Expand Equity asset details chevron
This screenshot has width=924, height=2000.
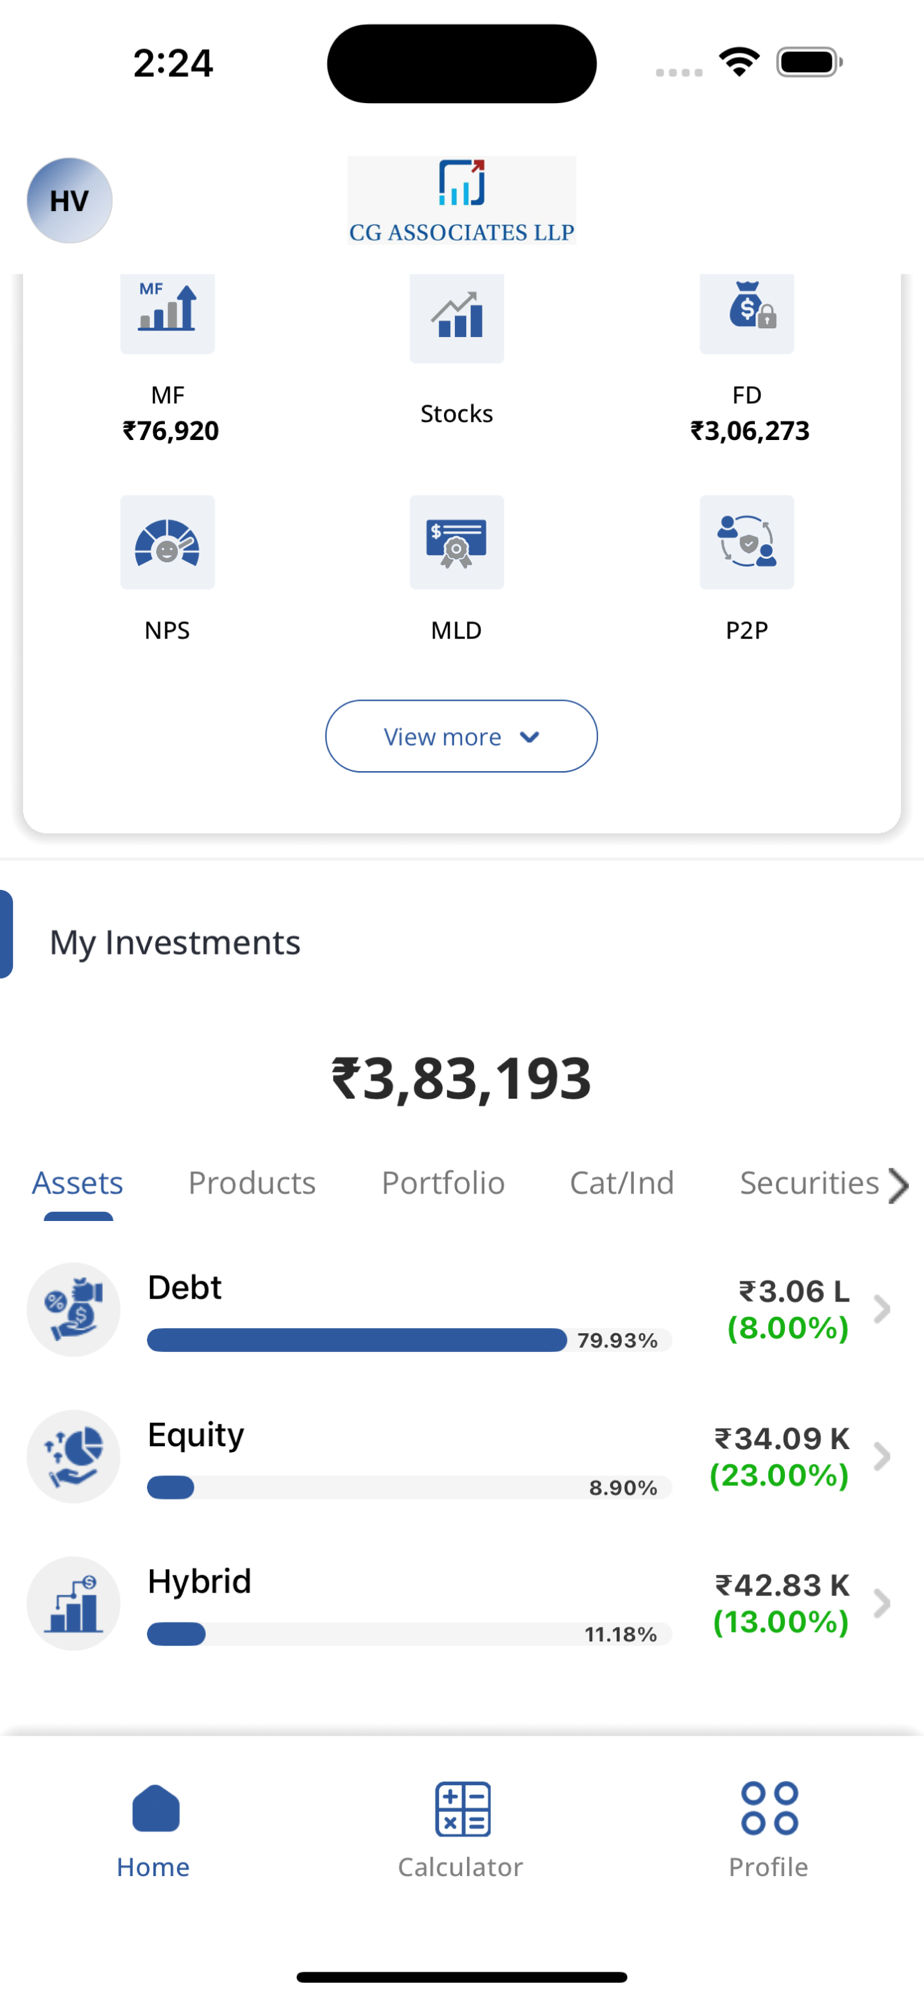click(x=882, y=1456)
